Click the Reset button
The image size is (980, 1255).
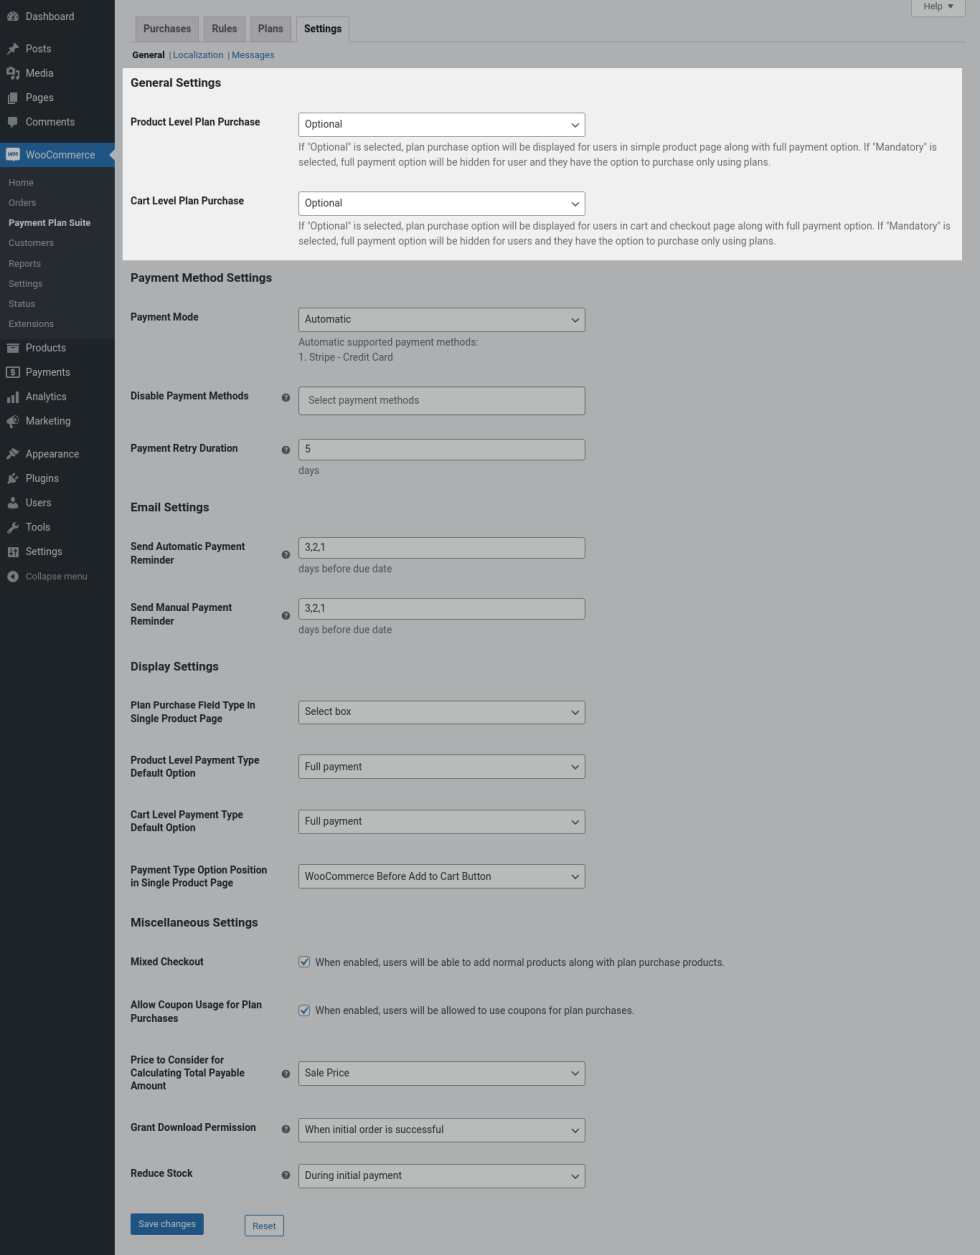[264, 1226]
